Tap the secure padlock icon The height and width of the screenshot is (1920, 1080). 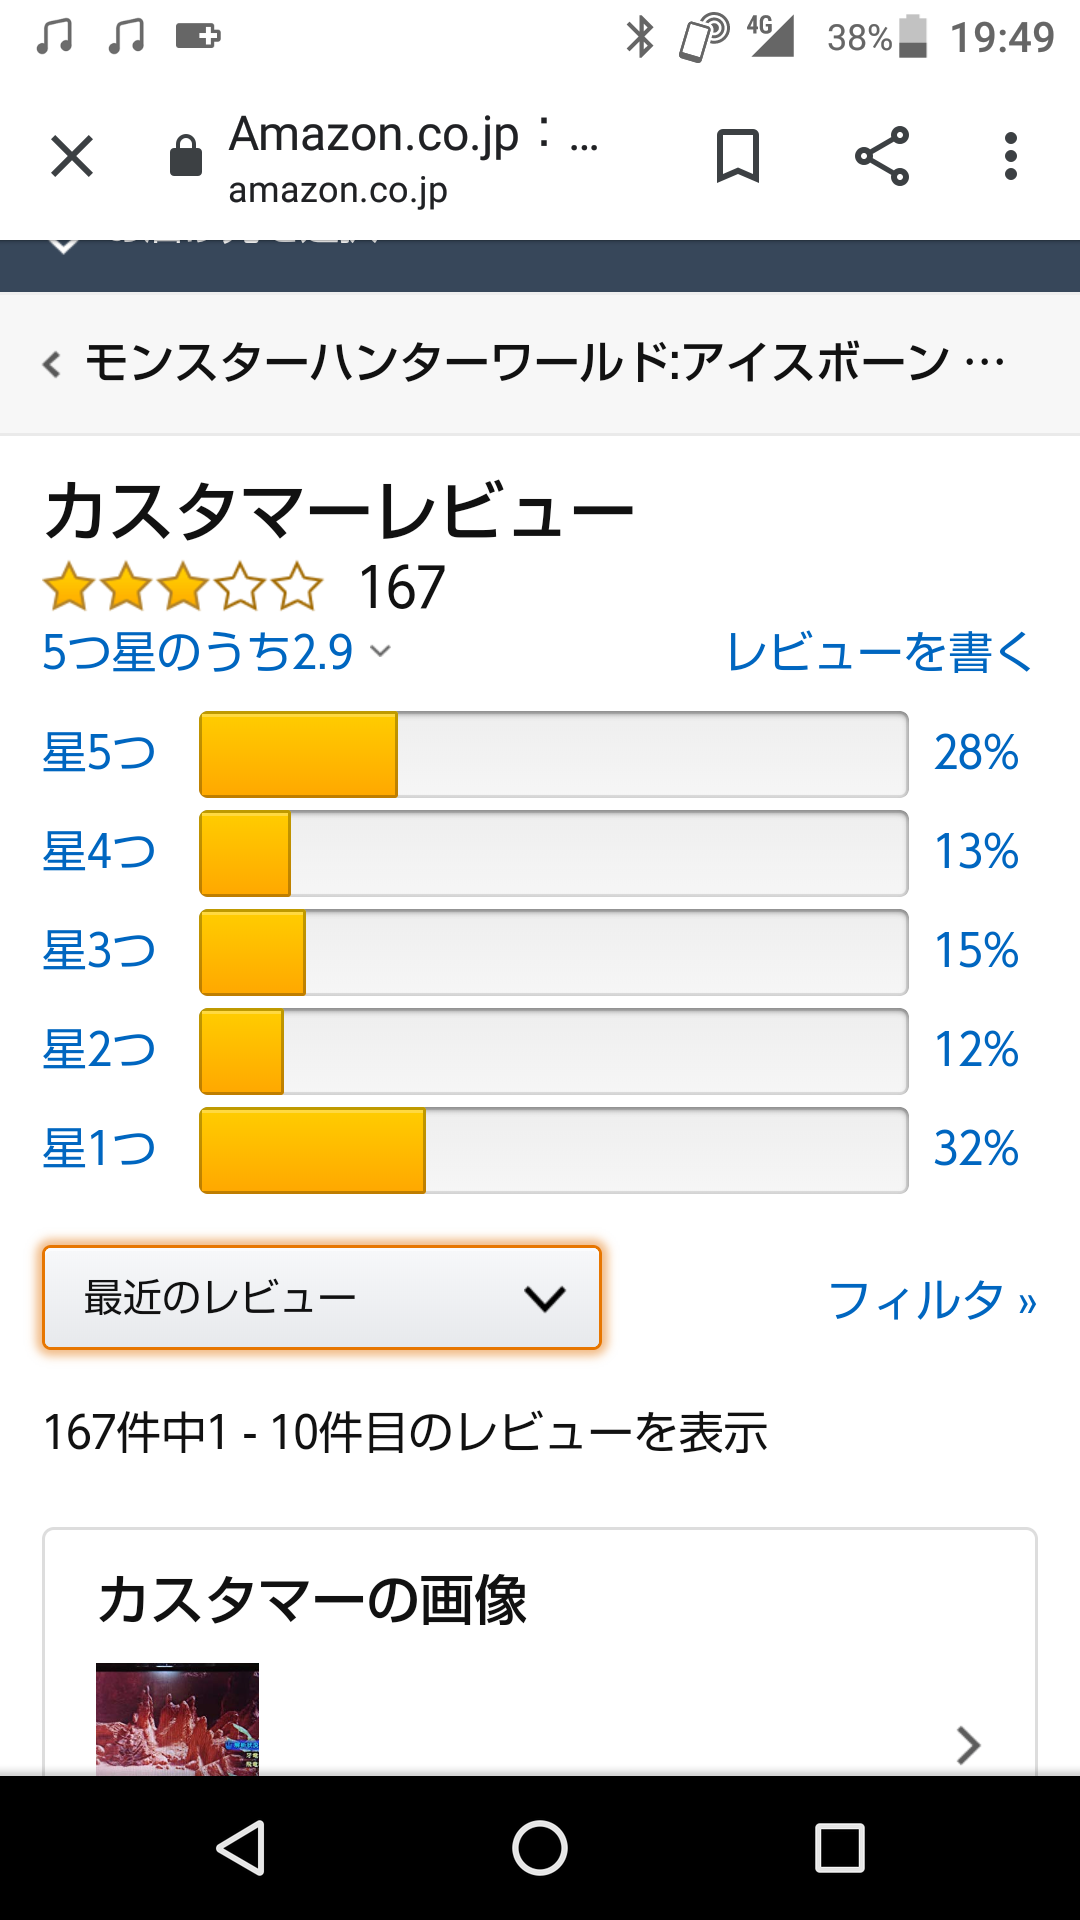(x=186, y=156)
